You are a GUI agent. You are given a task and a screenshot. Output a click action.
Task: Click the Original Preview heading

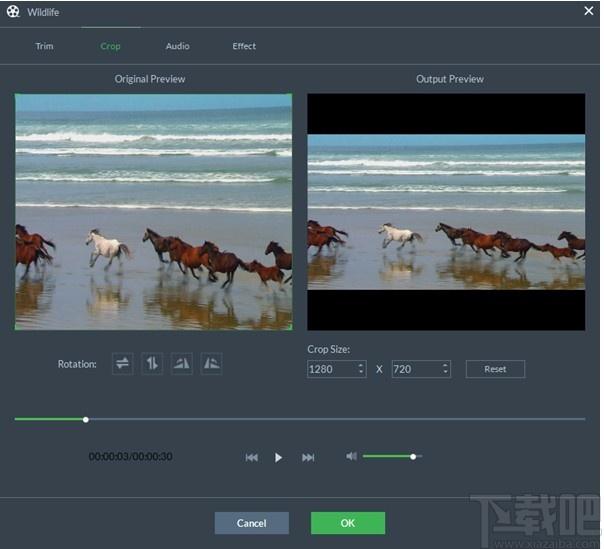click(150, 79)
